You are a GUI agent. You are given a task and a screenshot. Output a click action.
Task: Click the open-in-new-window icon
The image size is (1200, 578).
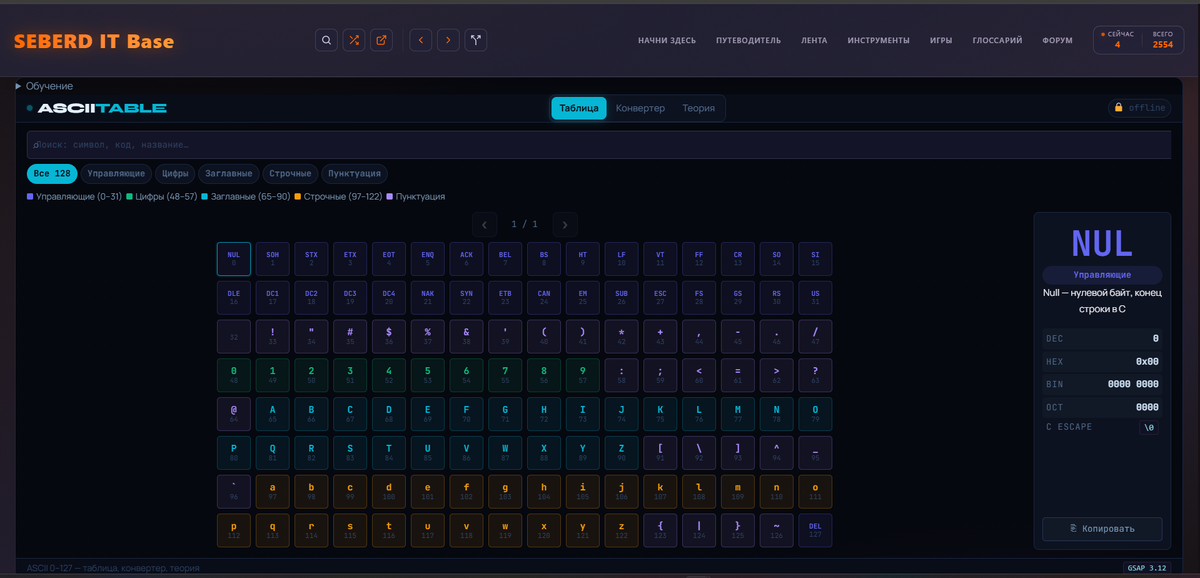point(381,40)
